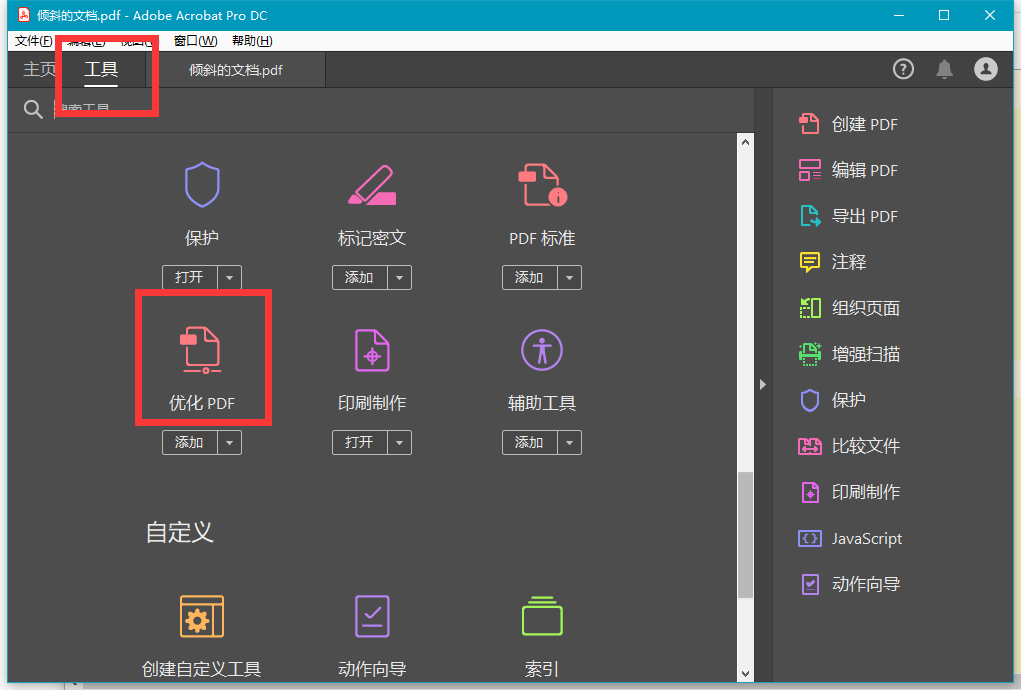Viewport: 1021px width, 690px height.
Task: Click the 编辑 PDF label in sidebar
Action: tap(864, 170)
